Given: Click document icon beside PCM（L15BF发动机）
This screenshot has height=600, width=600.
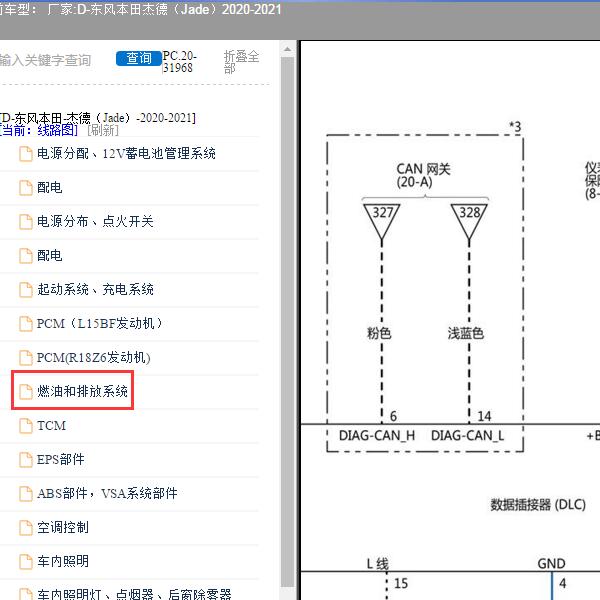Looking at the screenshot, I should pos(26,324).
